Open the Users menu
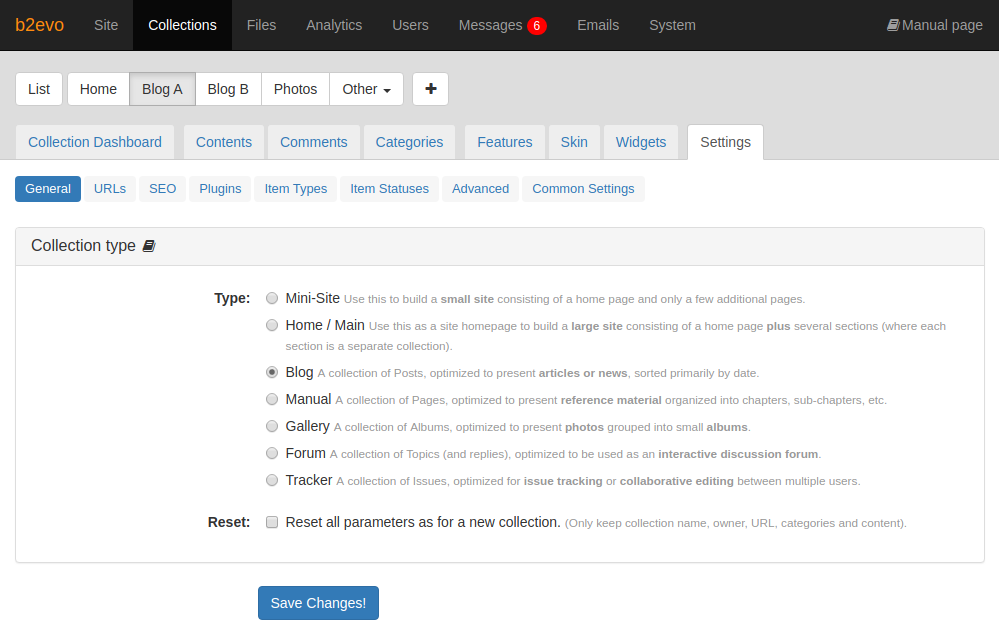 [410, 25]
